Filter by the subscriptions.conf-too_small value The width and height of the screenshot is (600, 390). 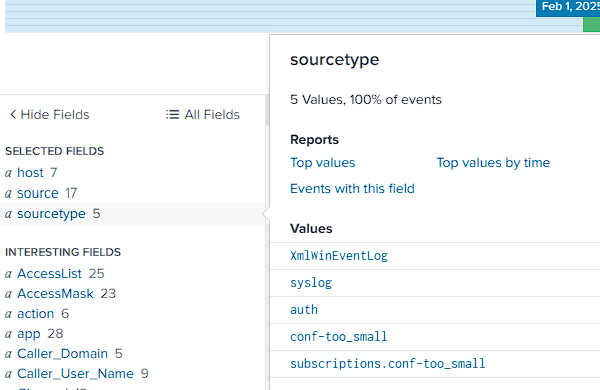[x=387, y=363]
